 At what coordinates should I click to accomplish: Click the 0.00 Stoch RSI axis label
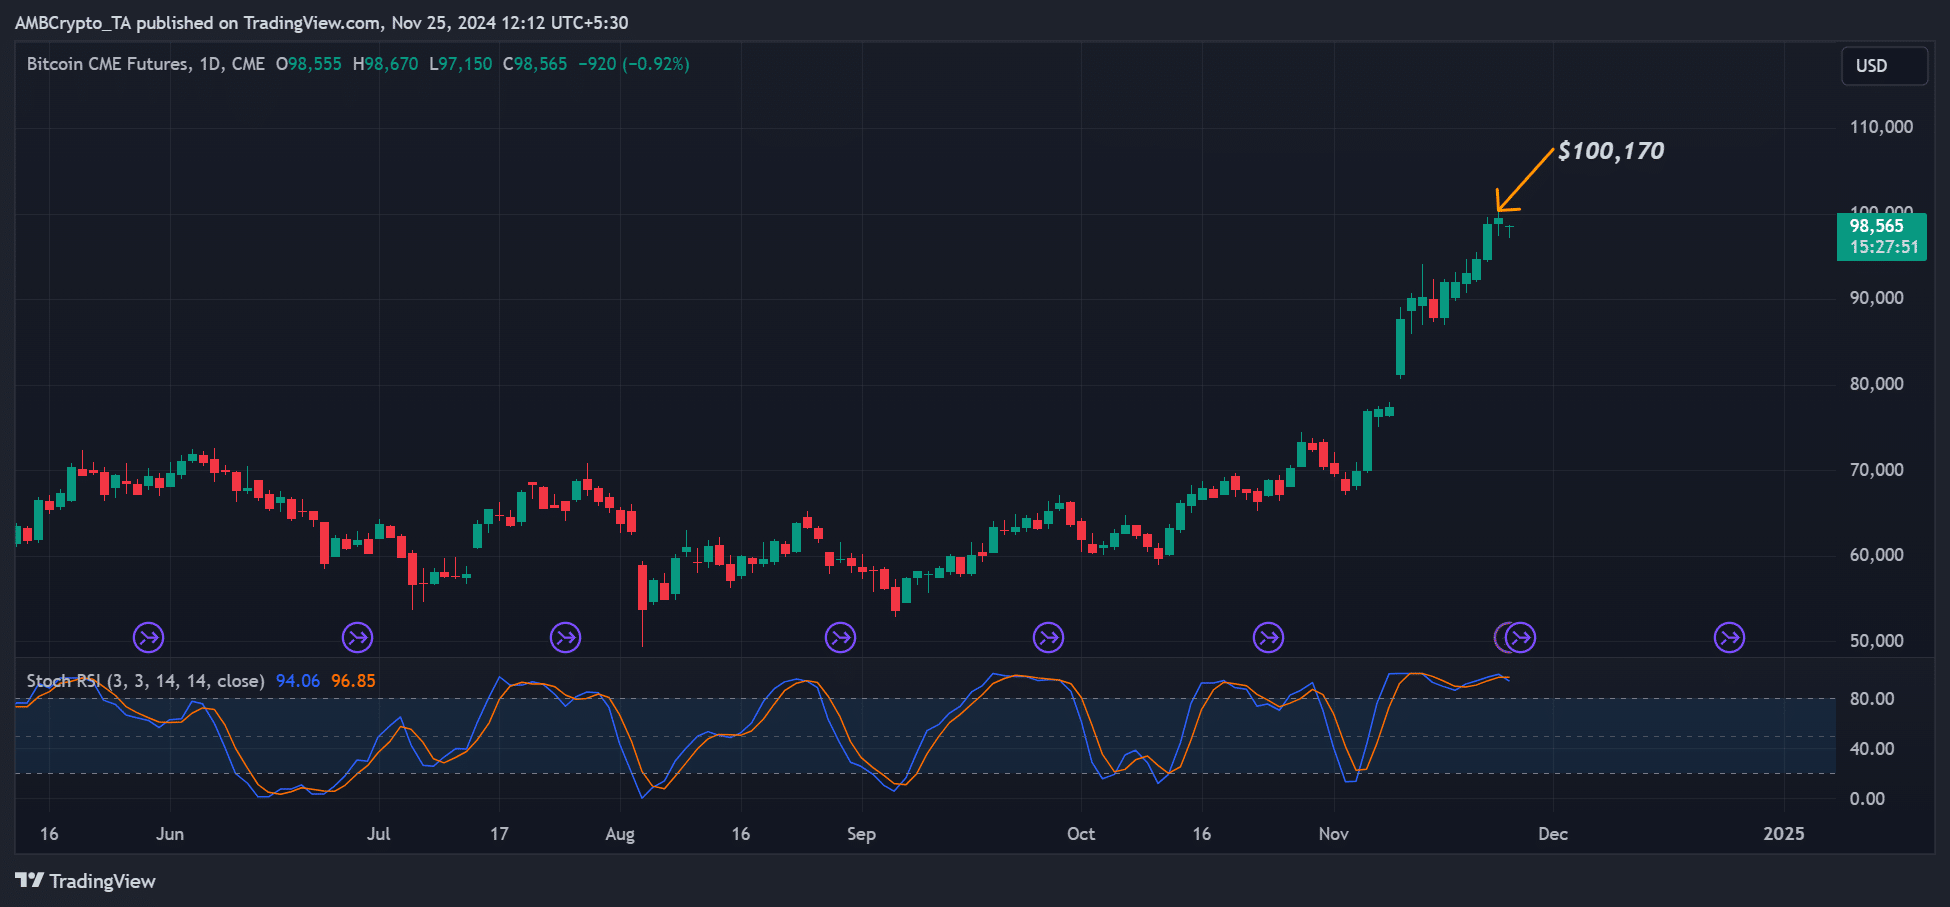pyautogui.click(x=1867, y=799)
